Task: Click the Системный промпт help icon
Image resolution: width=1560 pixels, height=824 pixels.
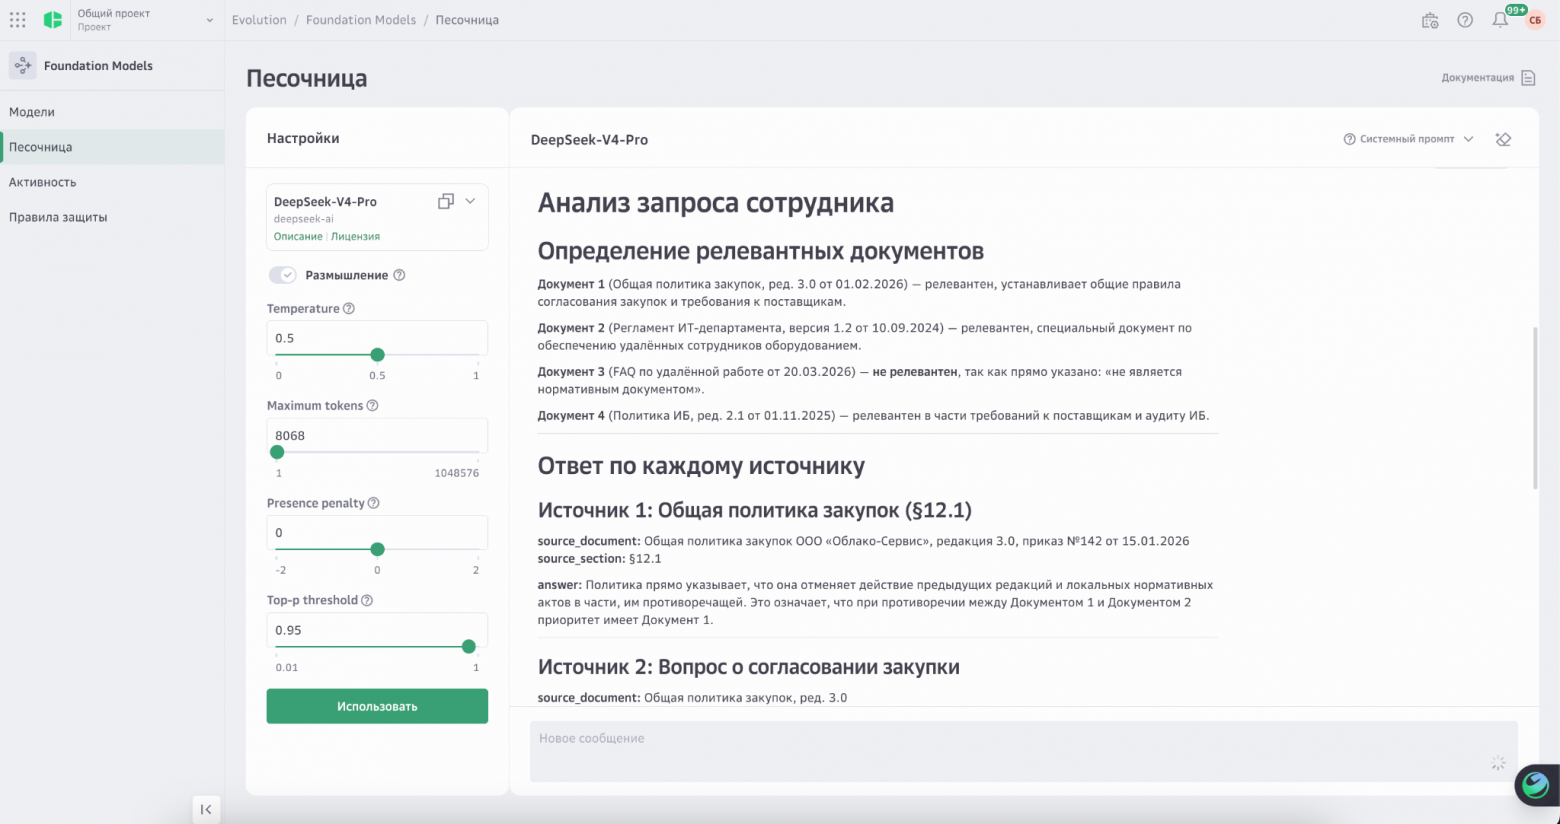Action: point(1349,139)
